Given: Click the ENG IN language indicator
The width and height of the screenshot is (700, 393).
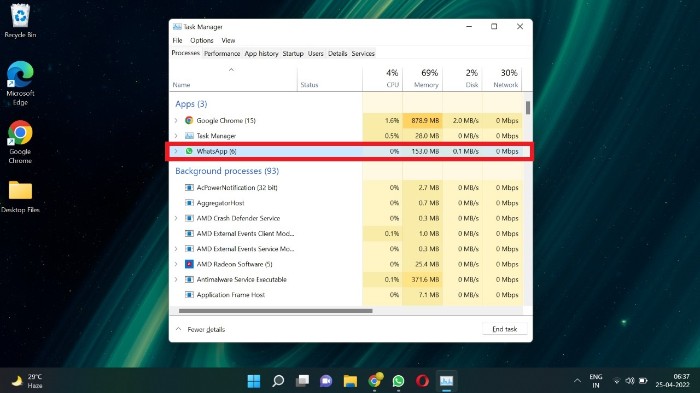Looking at the screenshot, I should (596, 381).
